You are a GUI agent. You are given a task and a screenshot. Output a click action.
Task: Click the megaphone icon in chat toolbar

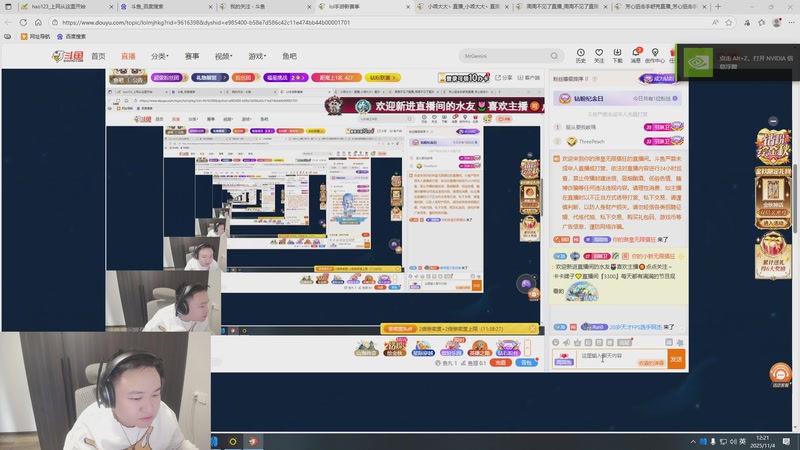tap(566, 342)
